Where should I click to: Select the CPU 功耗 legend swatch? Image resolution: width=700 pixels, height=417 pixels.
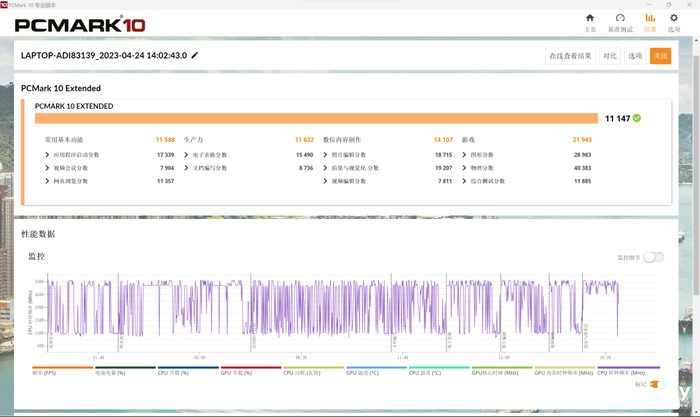pos(314,367)
